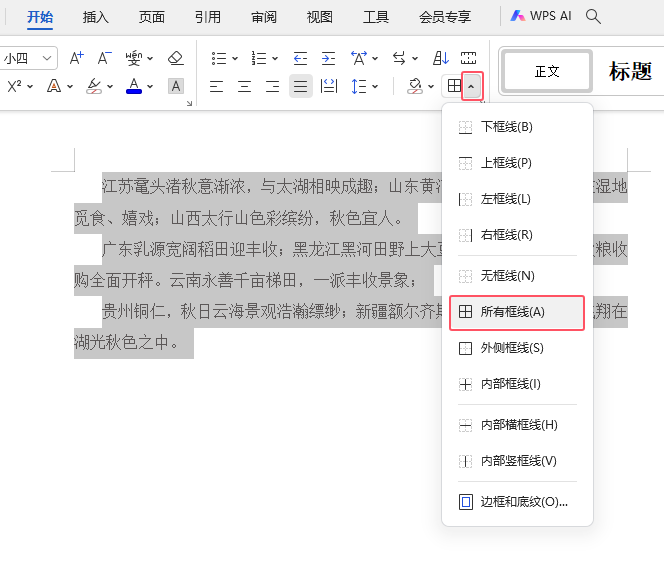
Task: Click the increase indent icon
Action: (x=328, y=58)
